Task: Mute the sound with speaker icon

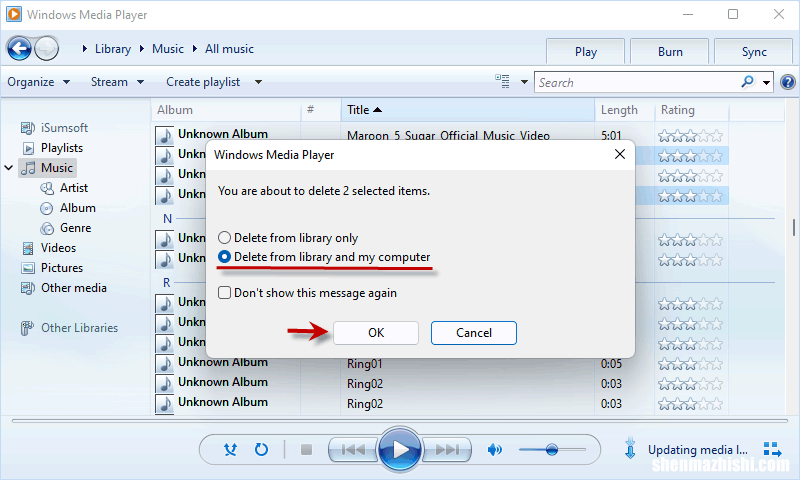Action: (x=494, y=449)
